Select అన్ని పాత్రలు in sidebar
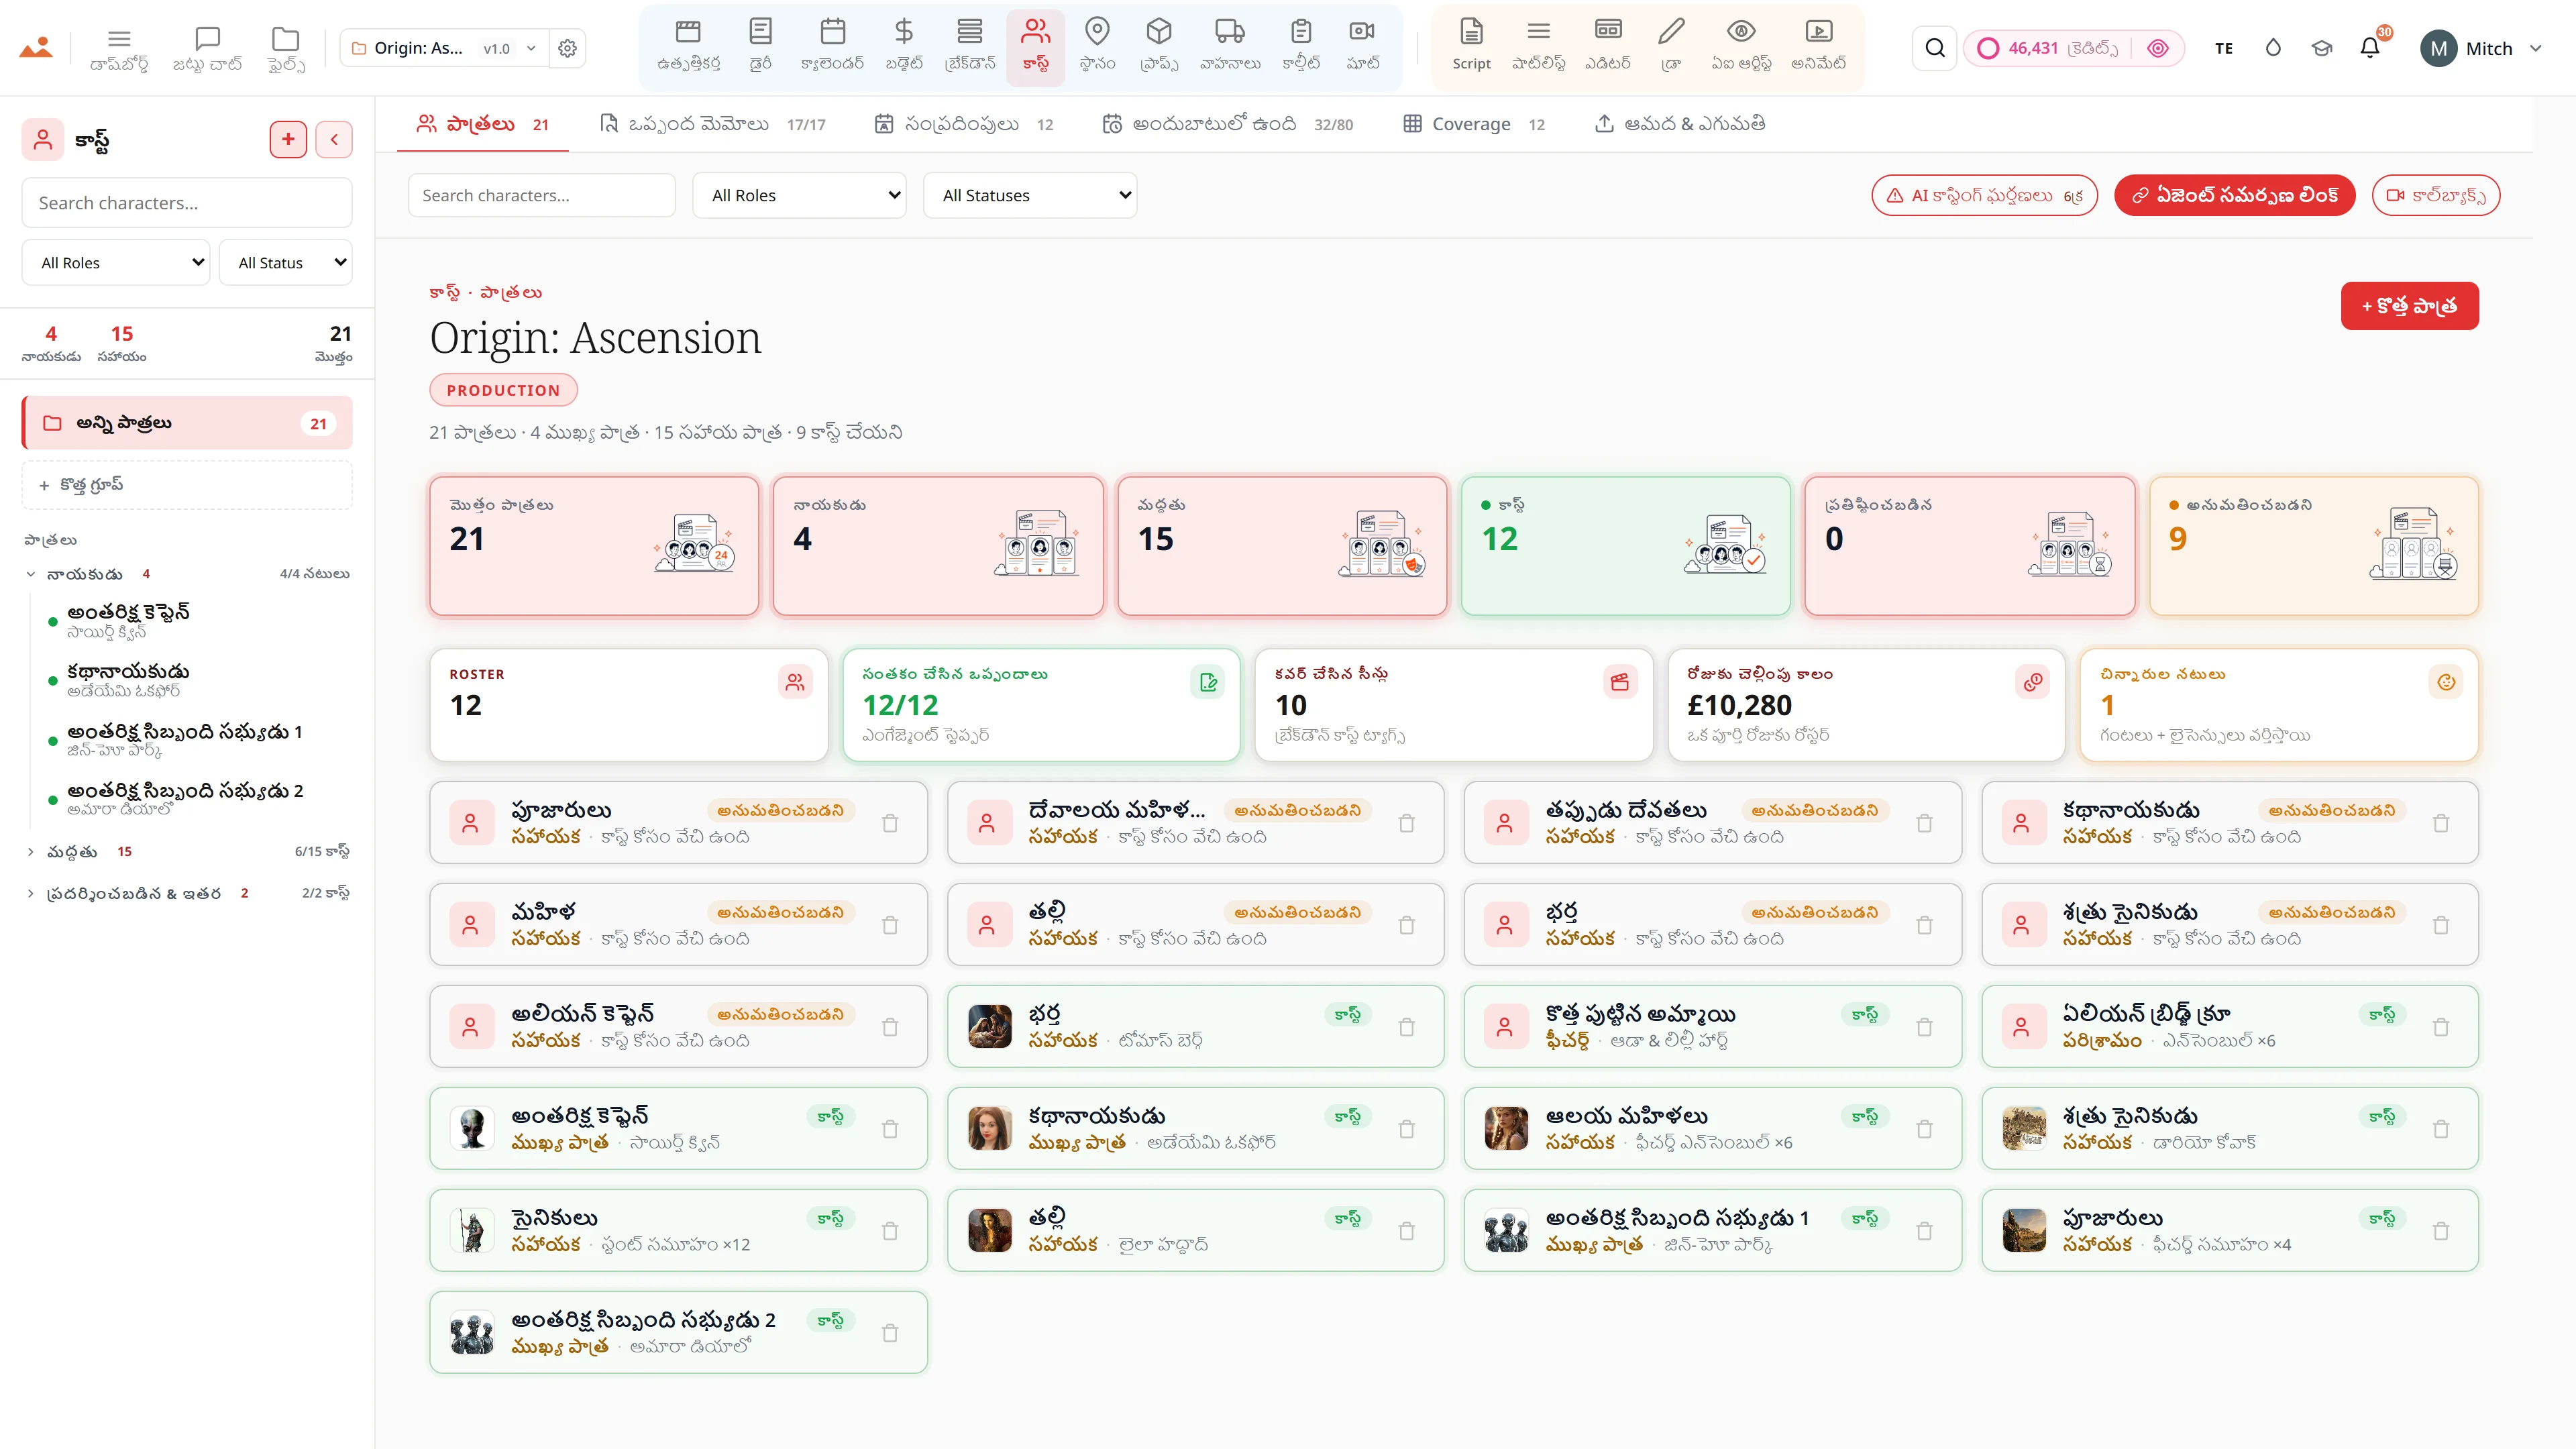 pos(187,423)
